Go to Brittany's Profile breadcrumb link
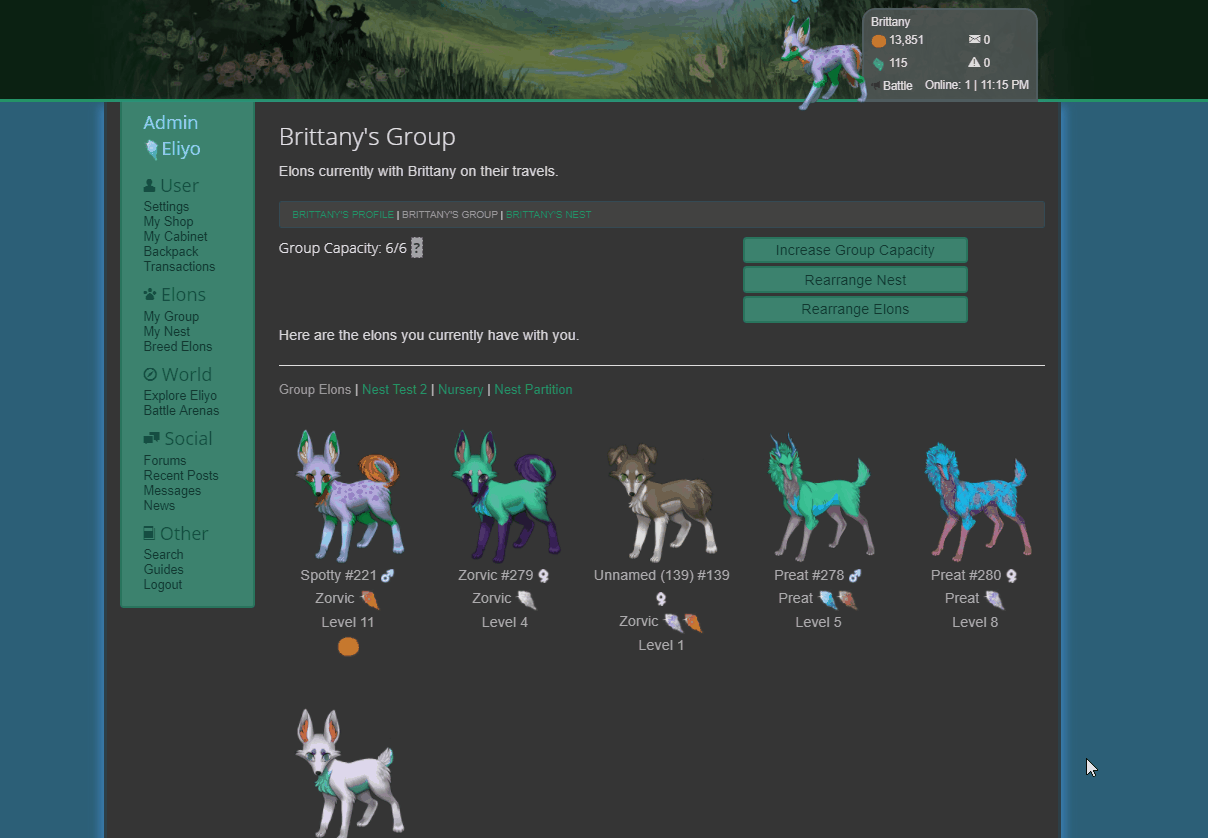This screenshot has width=1208, height=838. pos(343,215)
